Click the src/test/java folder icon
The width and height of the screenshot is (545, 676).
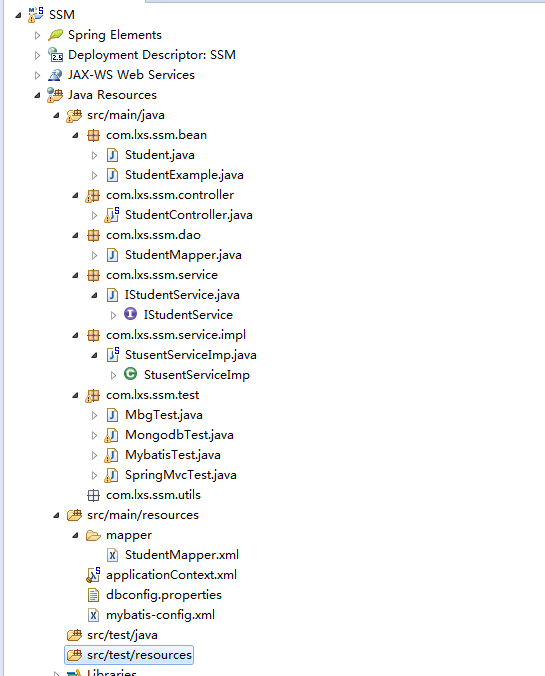pyautogui.click(x=74, y=635)
